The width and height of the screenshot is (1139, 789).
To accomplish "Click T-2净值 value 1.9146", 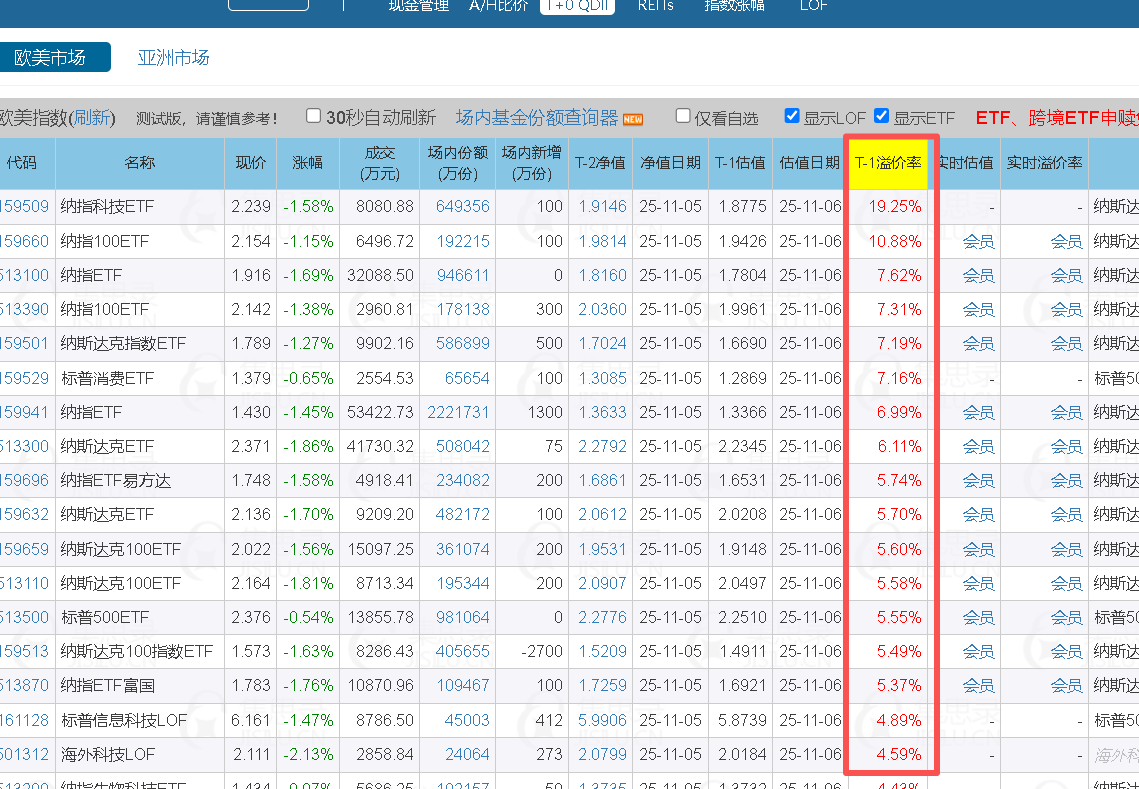I will pyautogui.click(x=602, y=207).
